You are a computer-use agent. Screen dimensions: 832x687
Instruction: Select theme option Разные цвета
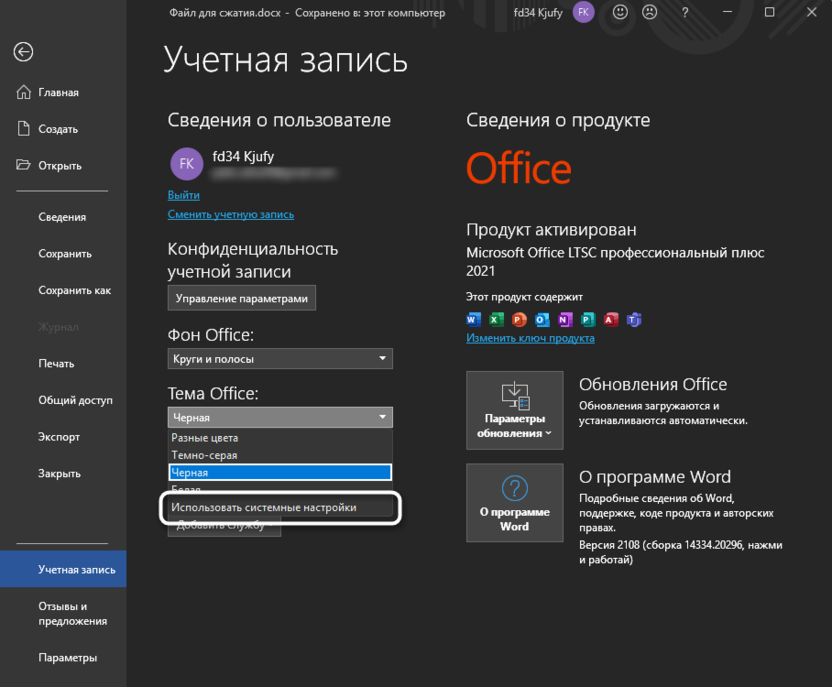(x=280, y=437)
